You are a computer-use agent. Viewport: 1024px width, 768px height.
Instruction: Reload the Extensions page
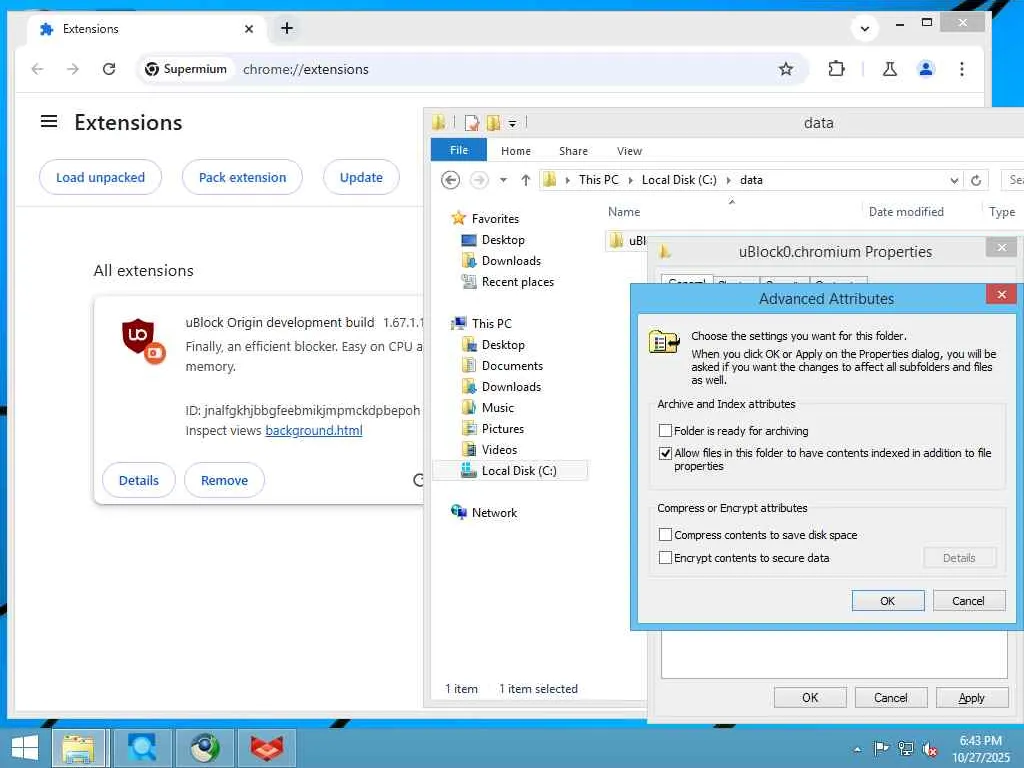click(109, 69)
